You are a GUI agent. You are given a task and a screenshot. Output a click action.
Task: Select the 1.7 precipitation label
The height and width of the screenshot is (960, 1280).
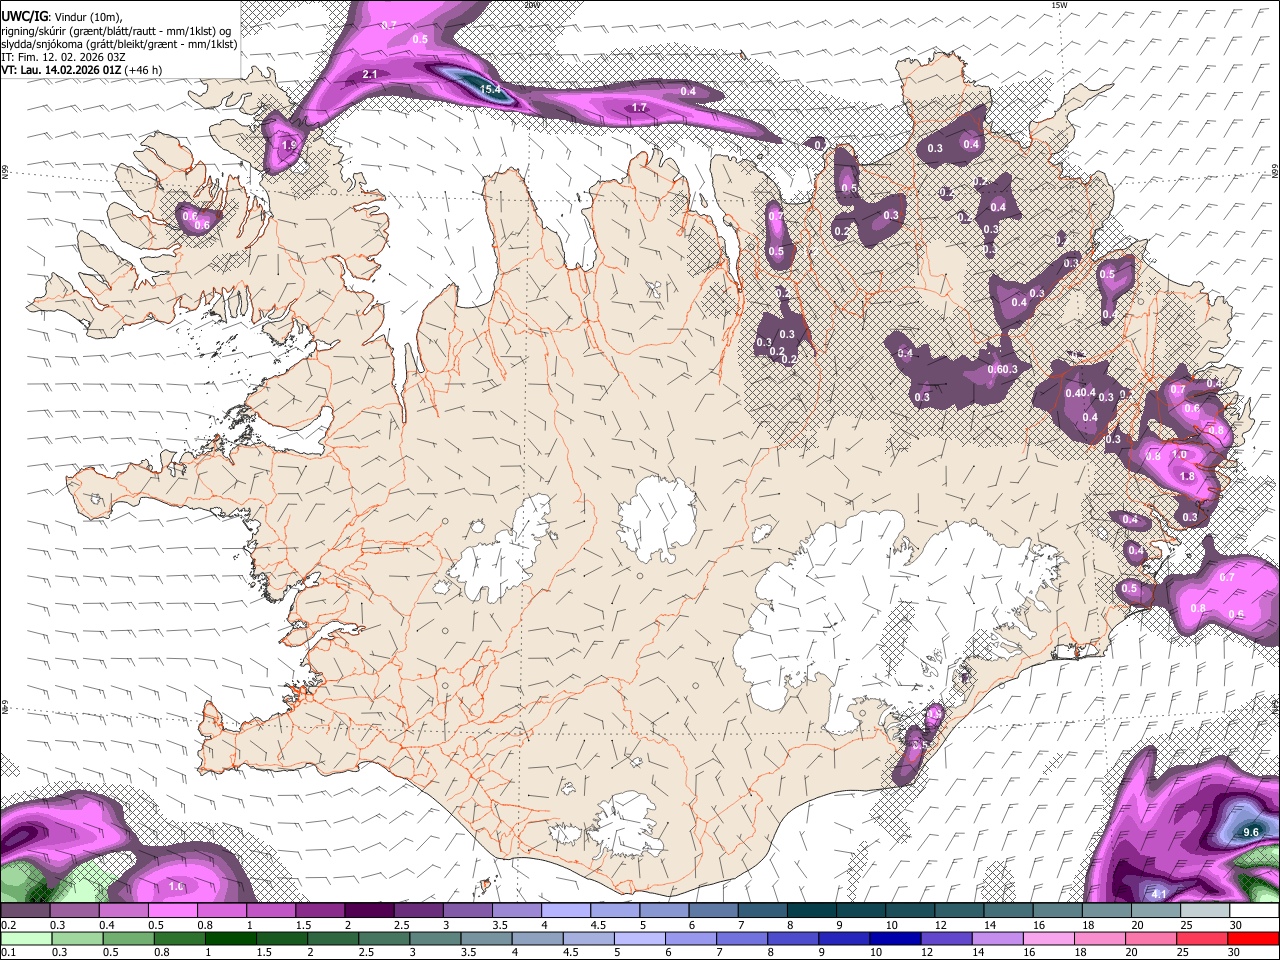point(639,107)
